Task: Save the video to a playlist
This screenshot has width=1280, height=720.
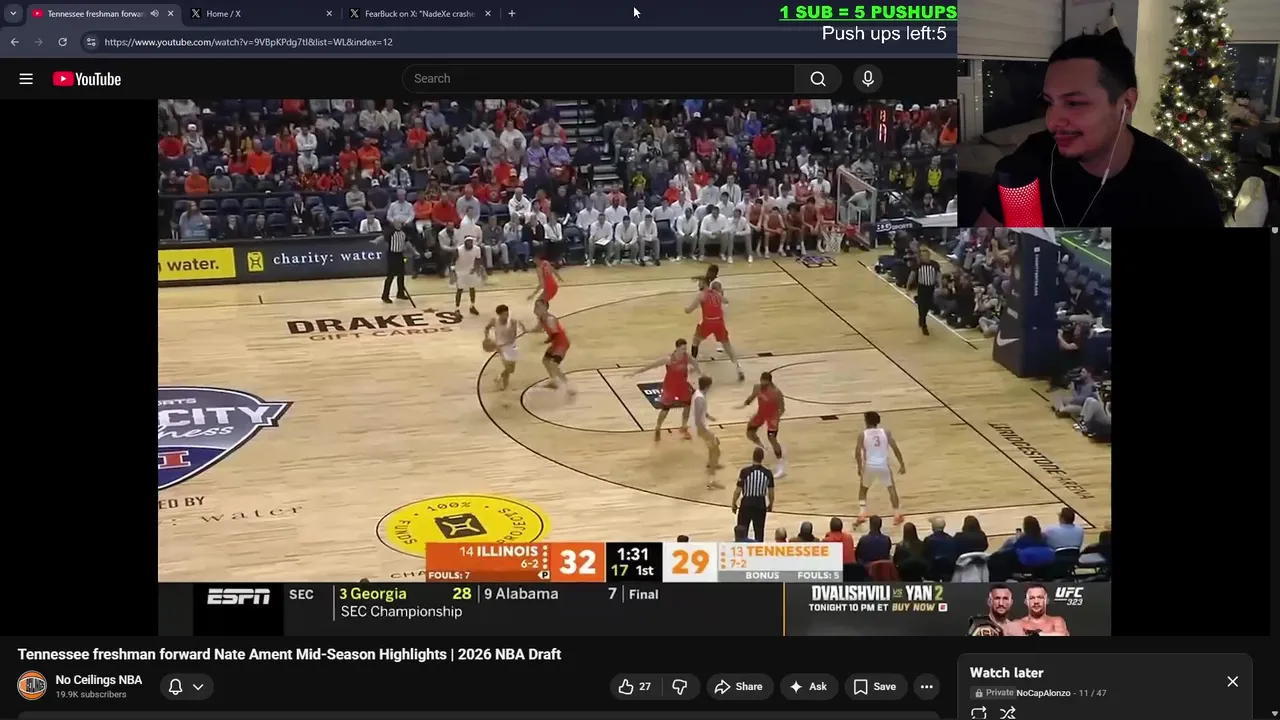Action: click(x=874, y=687)
